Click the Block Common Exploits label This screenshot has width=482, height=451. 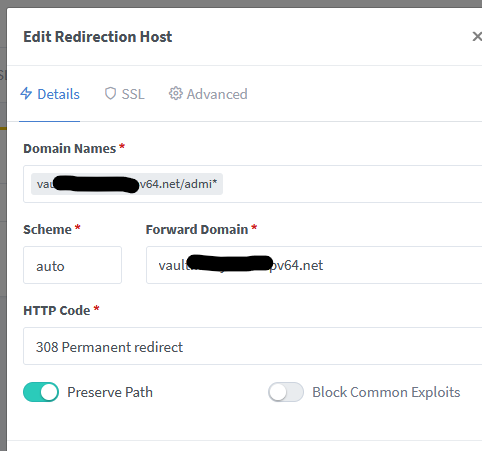point(386,392)
